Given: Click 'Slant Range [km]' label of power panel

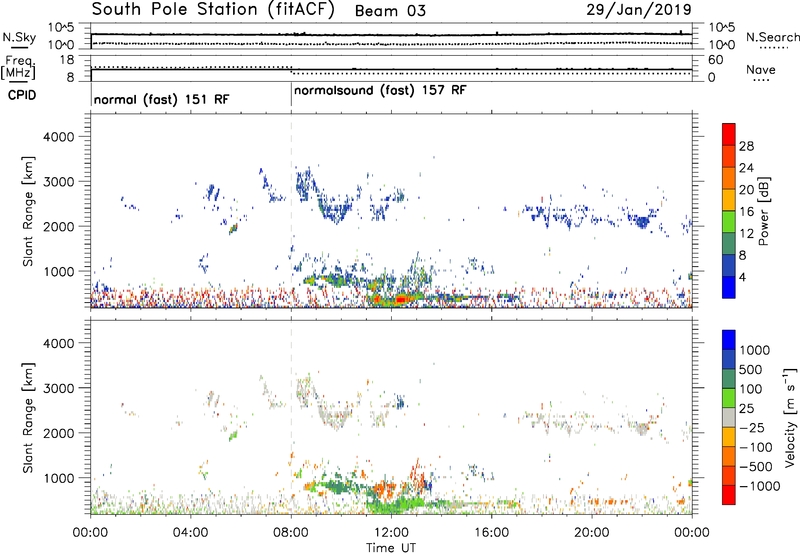Looking at the screenshot, I should pos(28,211).
